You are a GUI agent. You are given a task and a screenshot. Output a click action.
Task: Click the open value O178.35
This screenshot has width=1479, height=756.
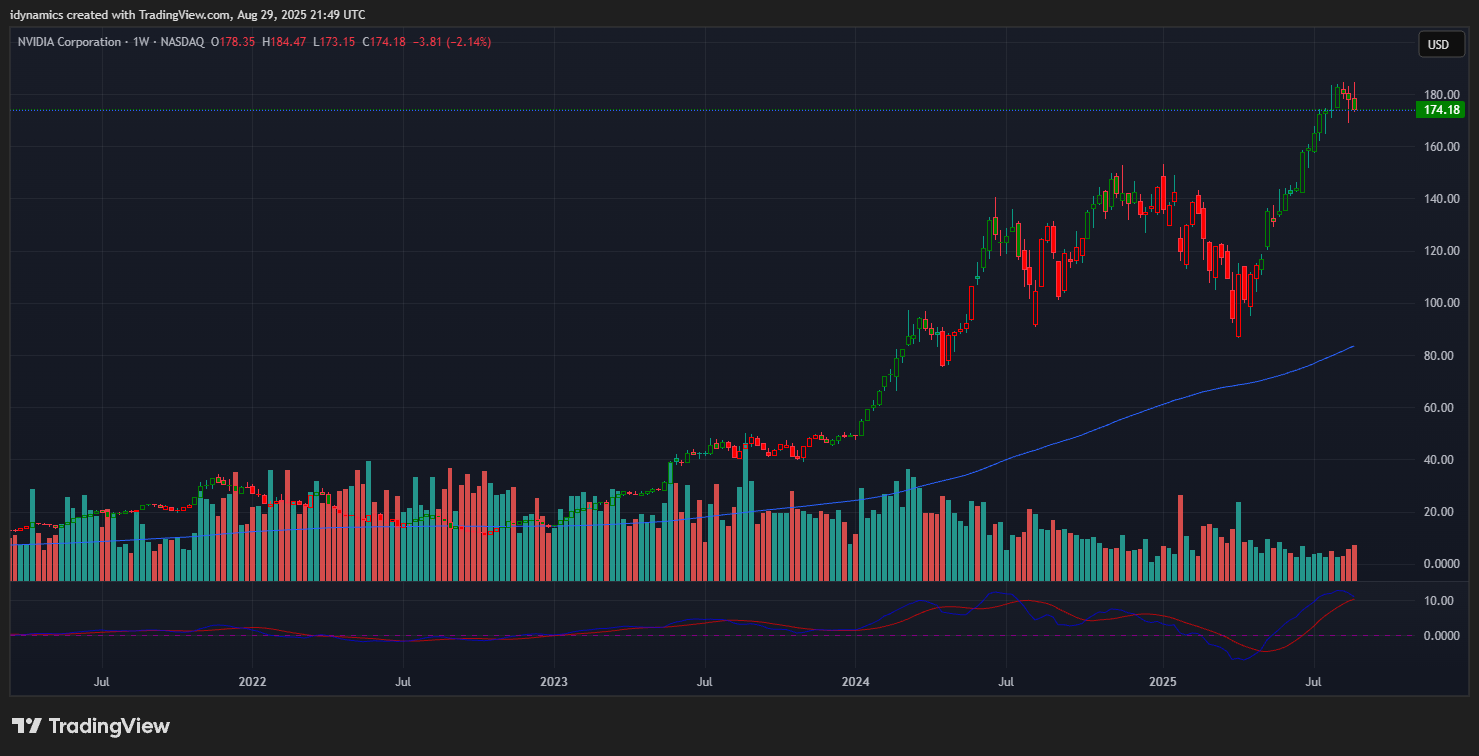tap(231, 42)
